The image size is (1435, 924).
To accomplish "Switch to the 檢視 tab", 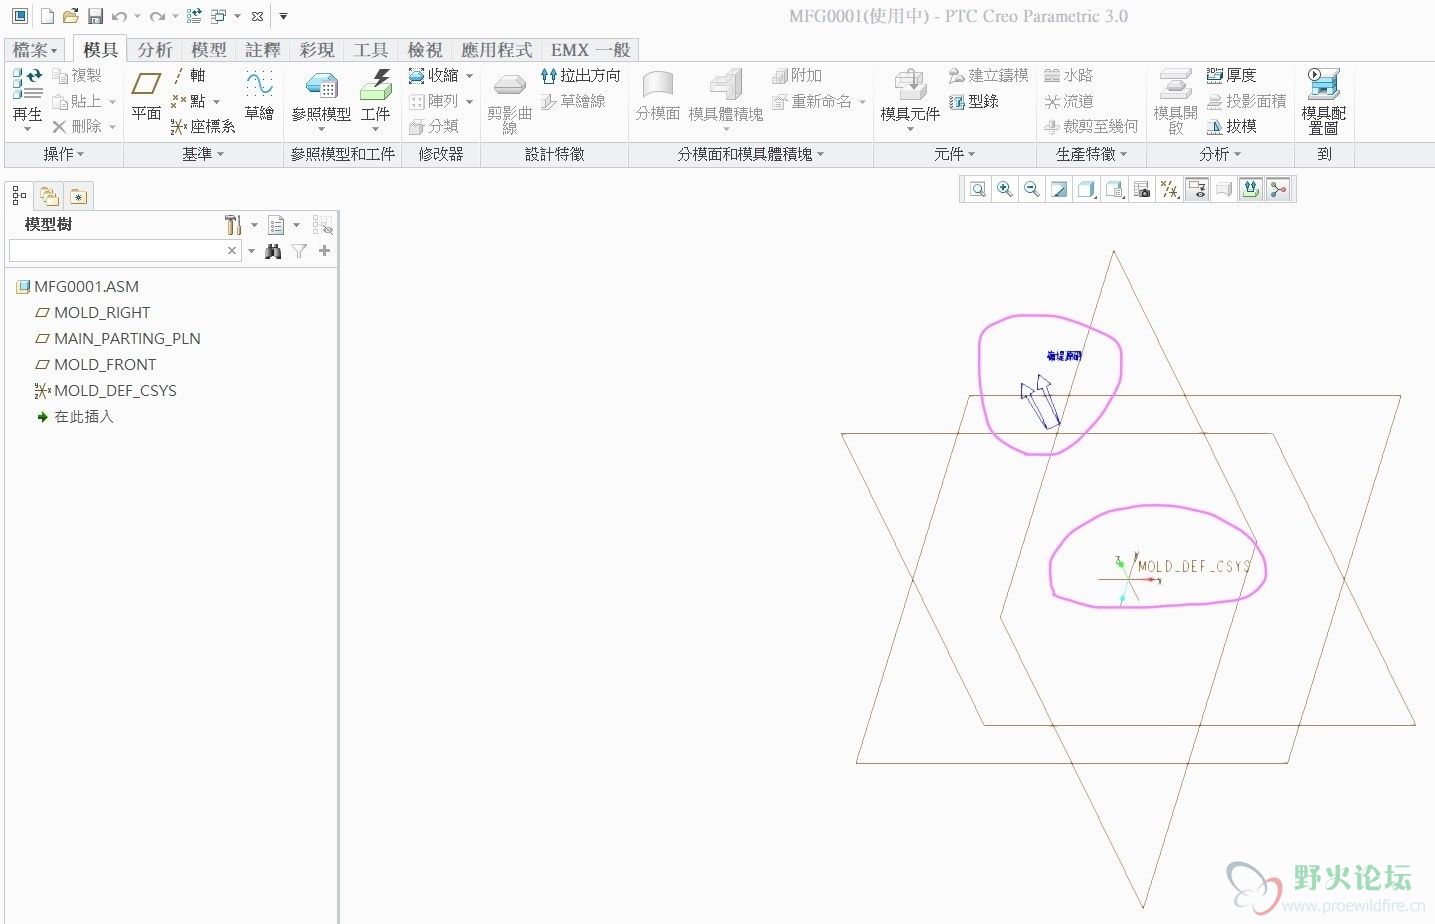I will pyautogui.click(x=424, y=50).
